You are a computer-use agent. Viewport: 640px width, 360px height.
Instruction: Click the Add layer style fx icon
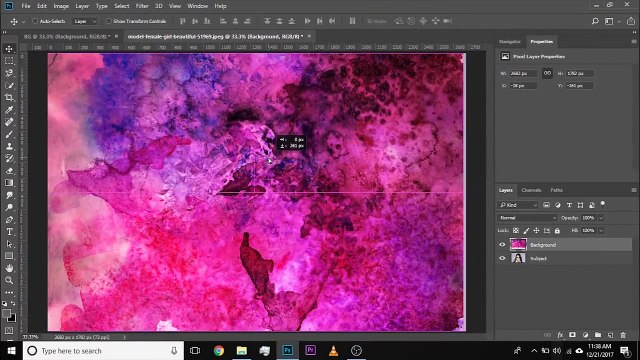[x=560, y=335]
